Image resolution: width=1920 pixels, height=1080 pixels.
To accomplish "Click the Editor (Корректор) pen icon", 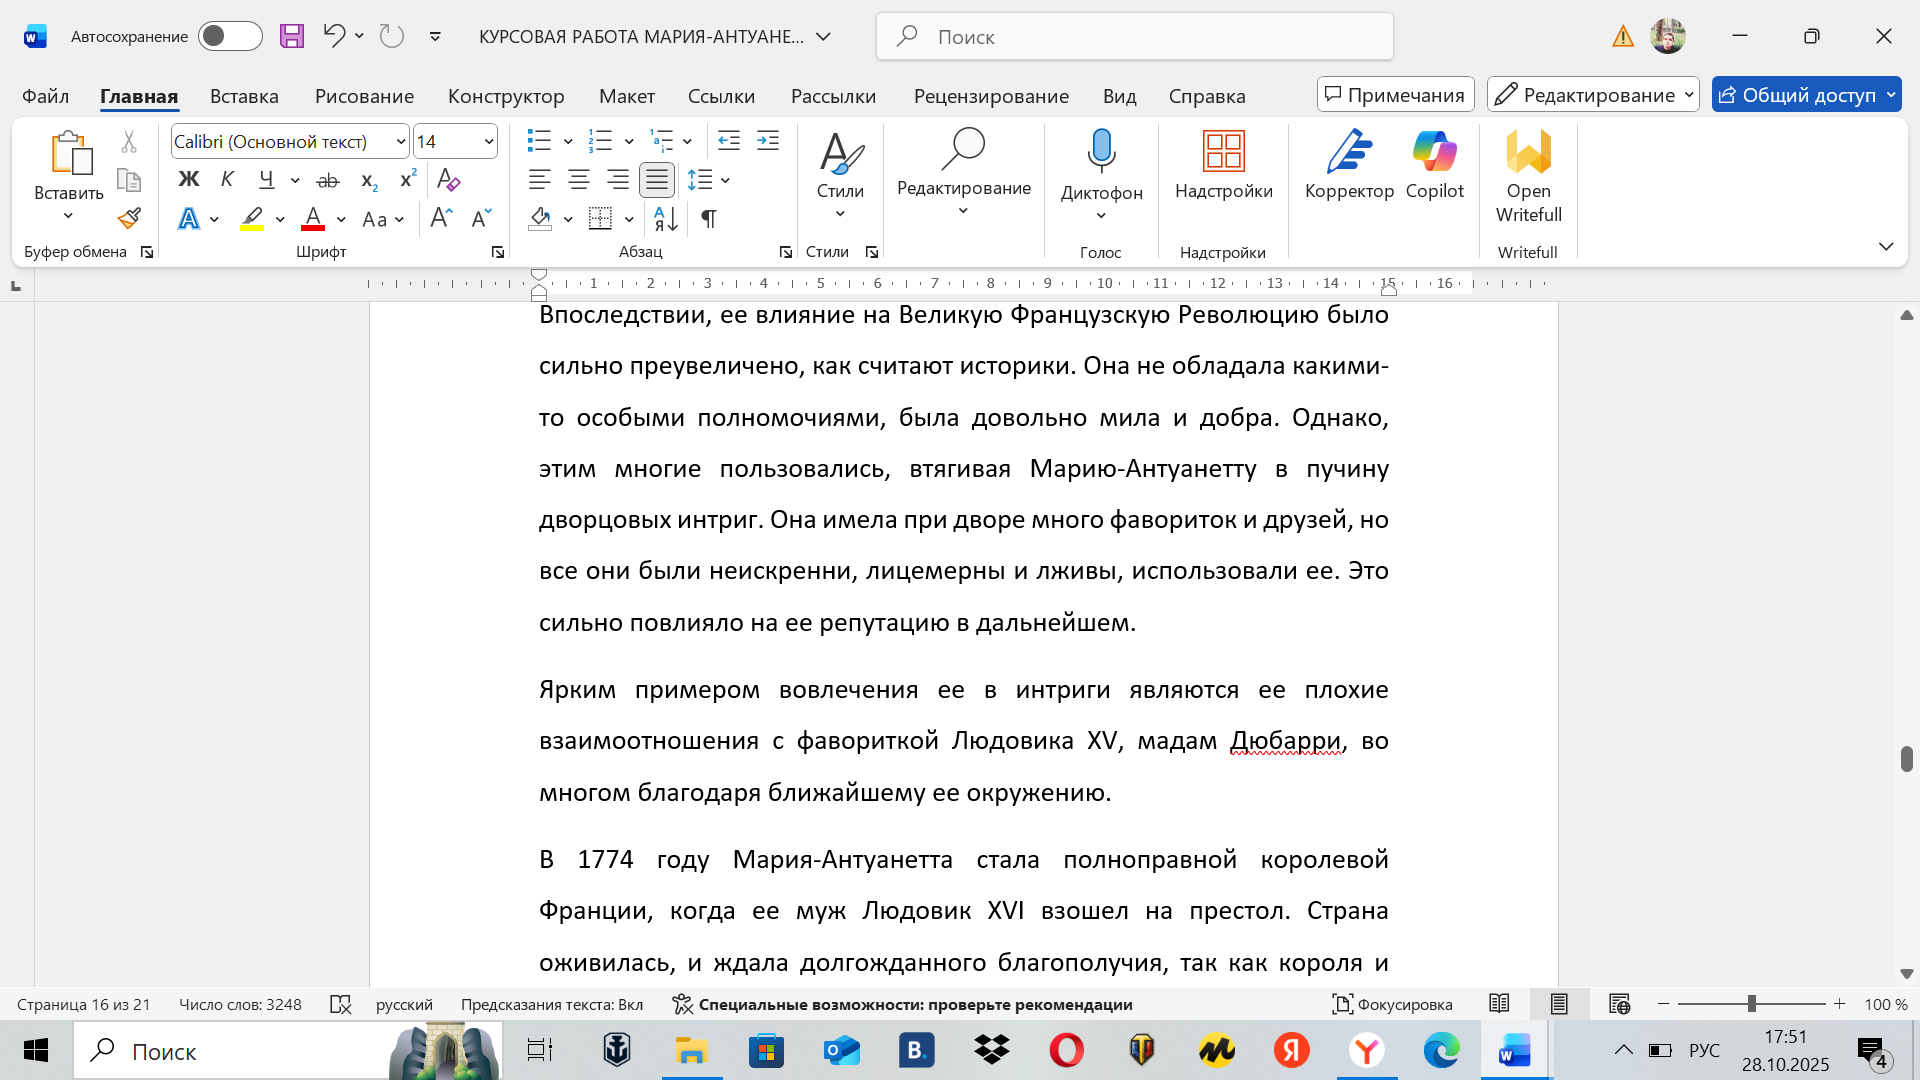I will (1349, 152).
